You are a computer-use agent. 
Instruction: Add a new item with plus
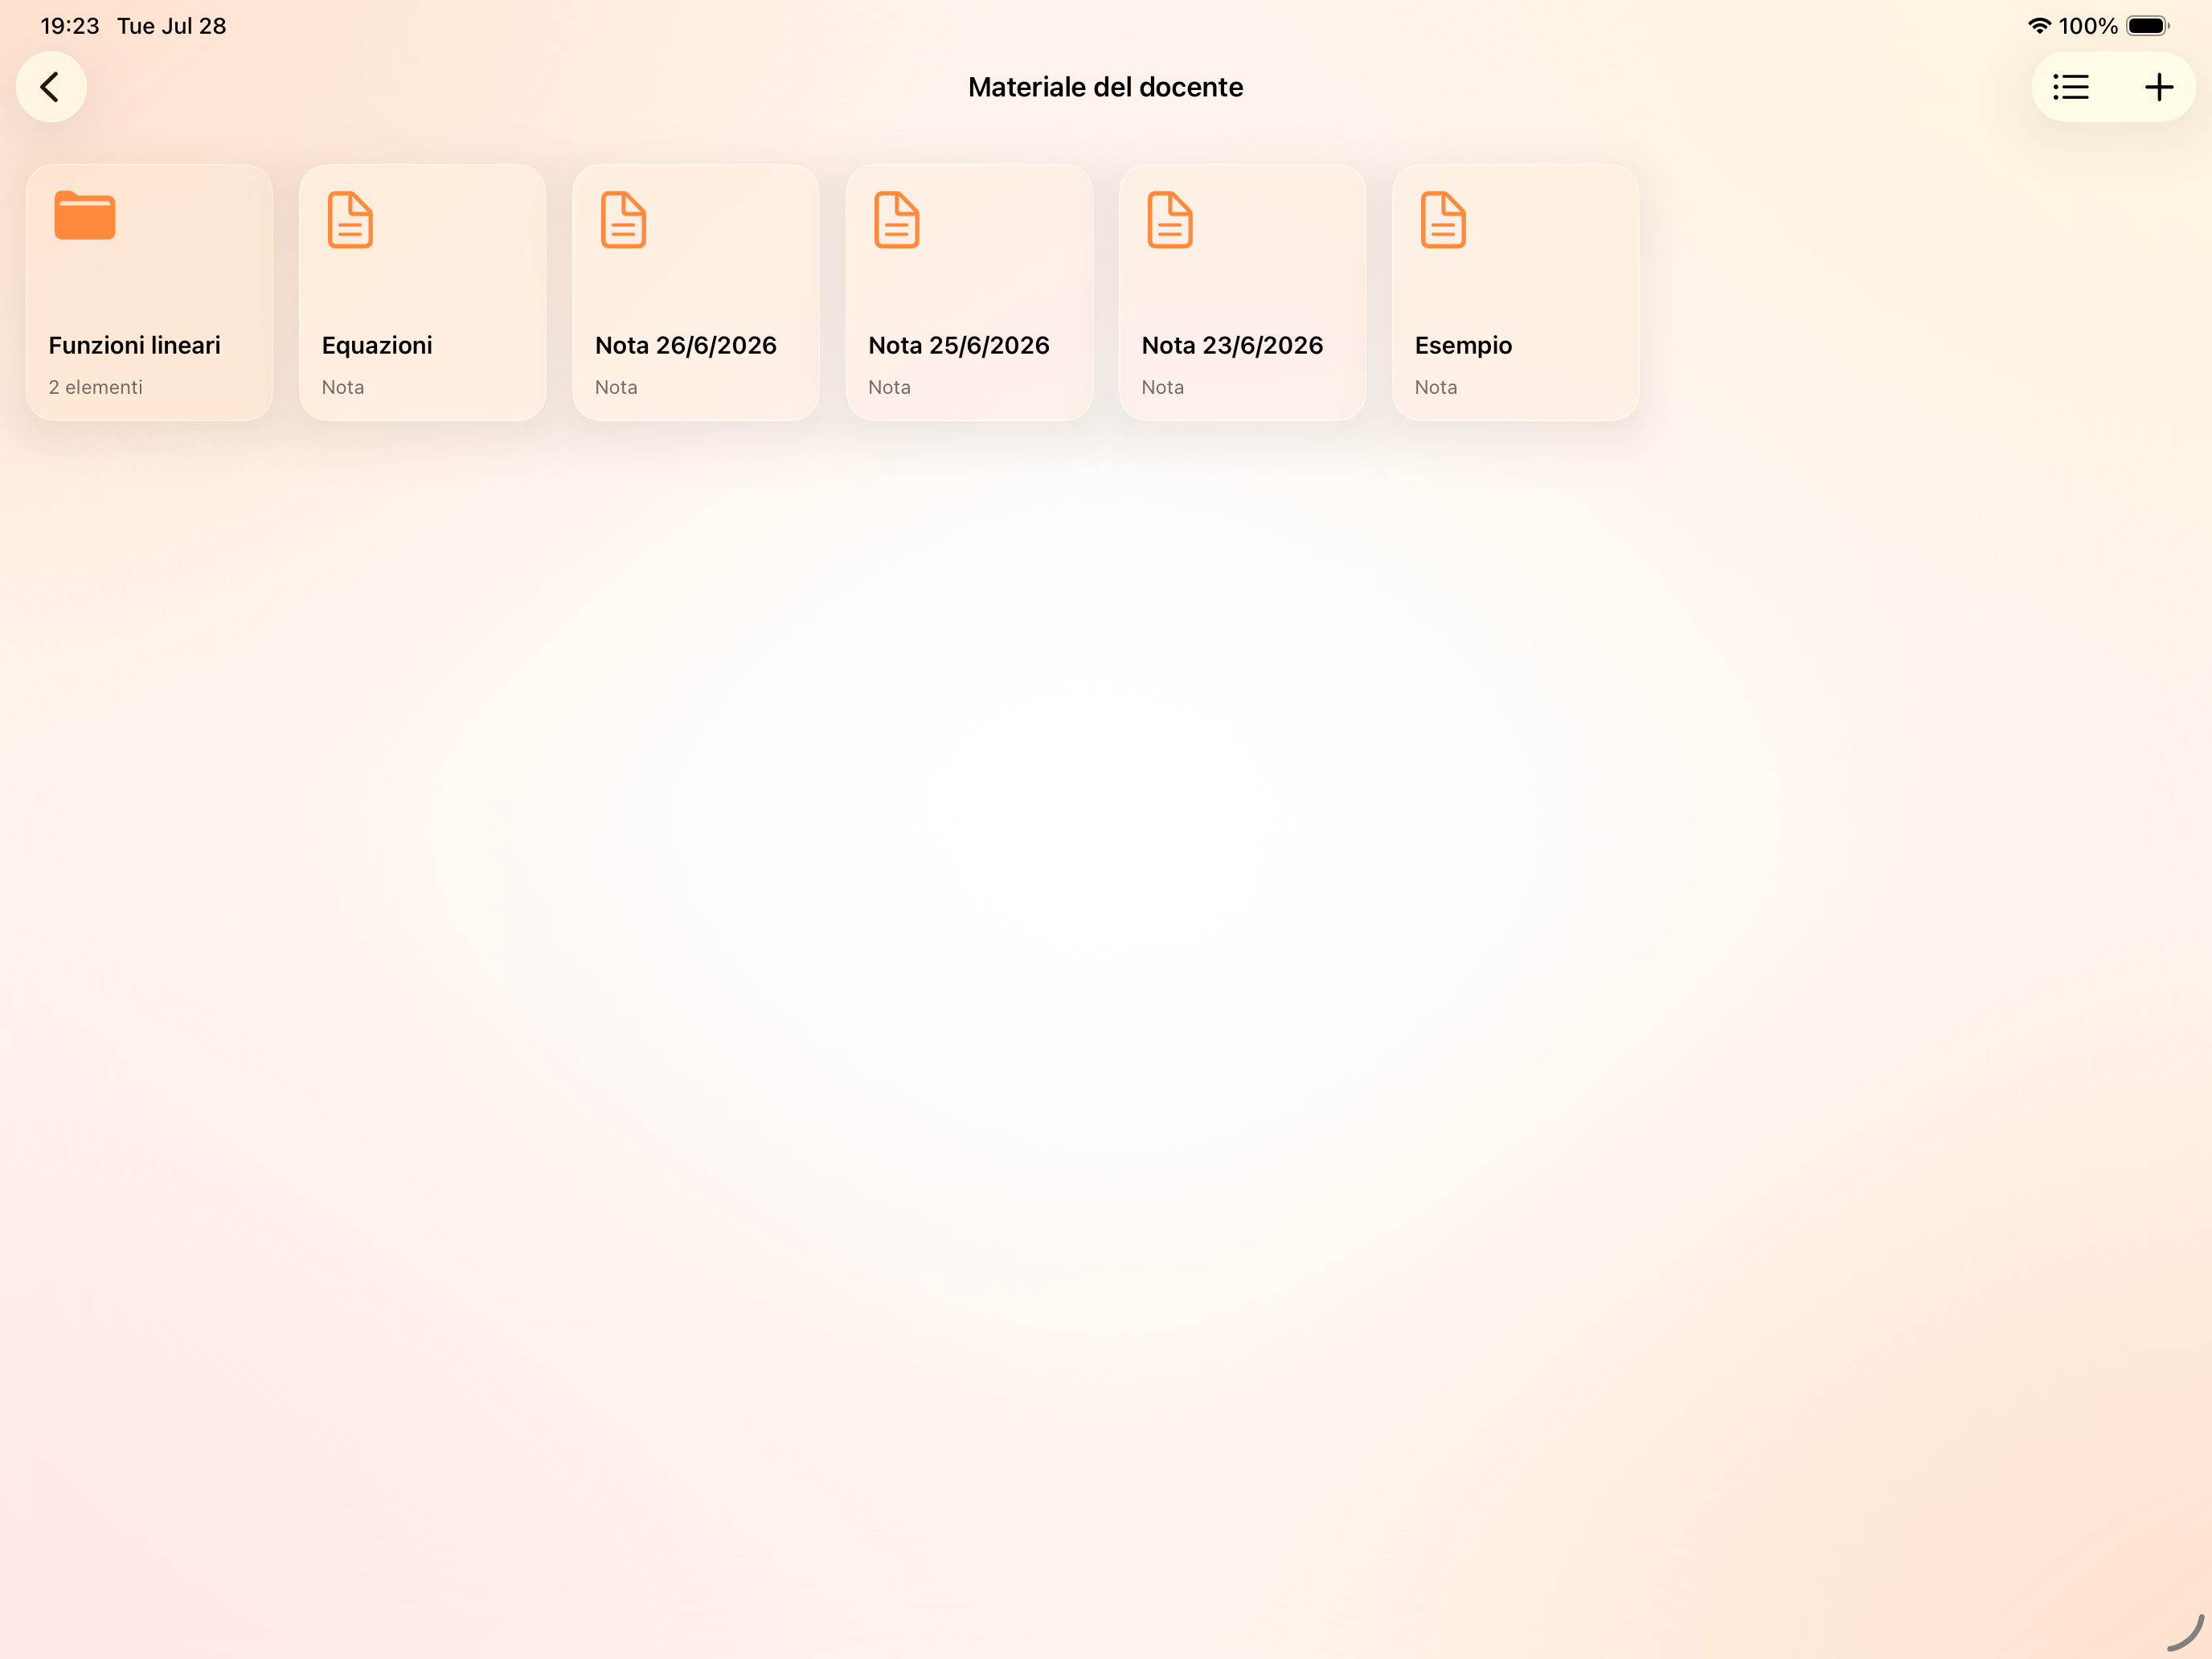click(x=2159, y=87)
